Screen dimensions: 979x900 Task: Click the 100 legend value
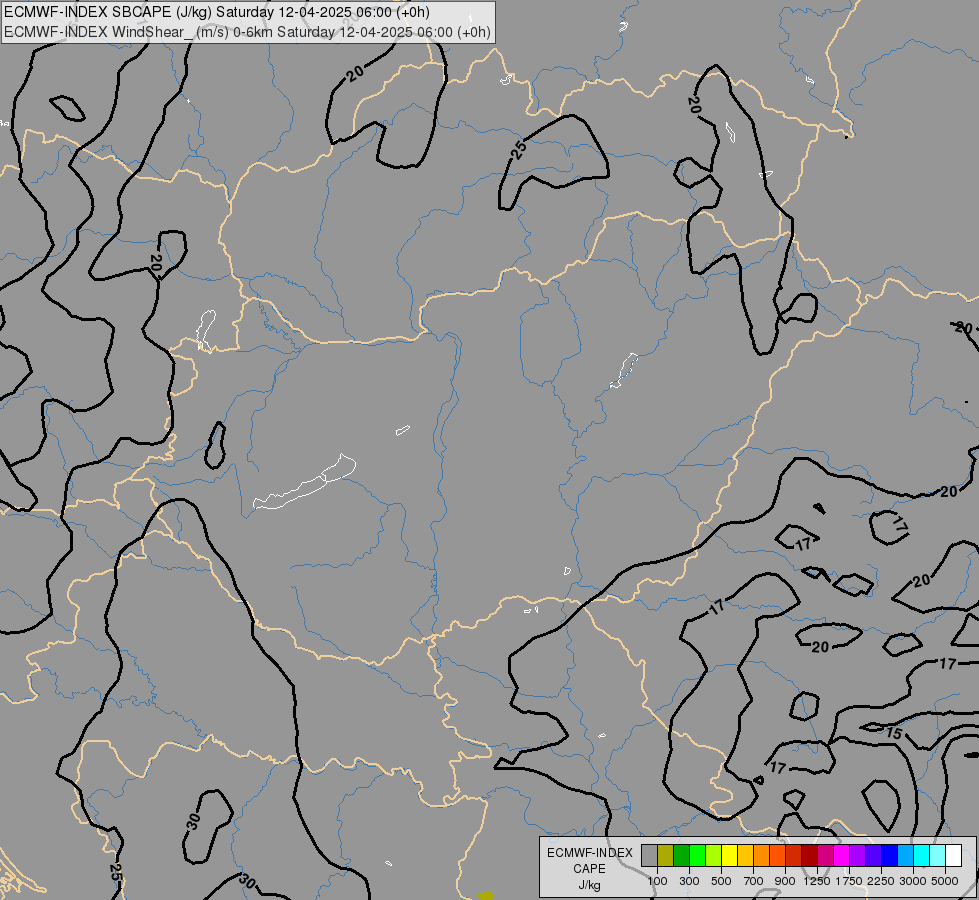pyautogui.click(x=657, y=881)
